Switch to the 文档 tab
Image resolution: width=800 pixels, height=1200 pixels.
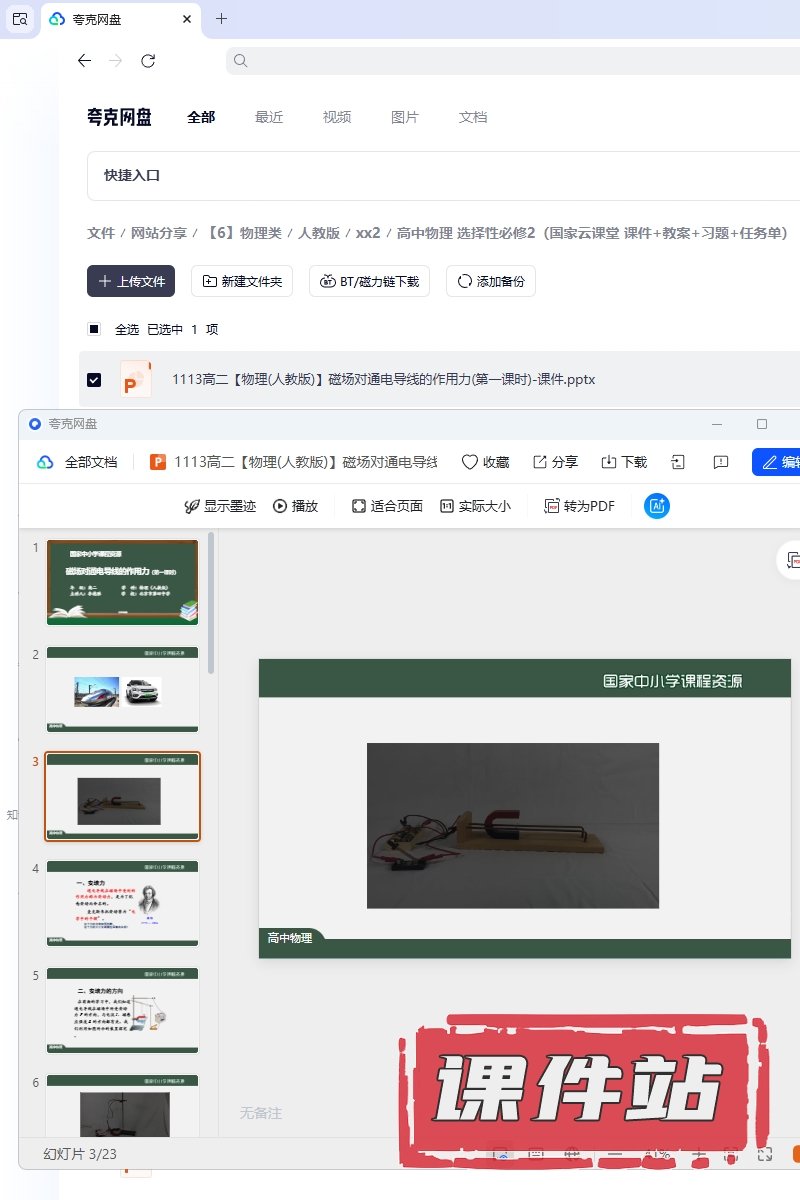pos(473,117)
